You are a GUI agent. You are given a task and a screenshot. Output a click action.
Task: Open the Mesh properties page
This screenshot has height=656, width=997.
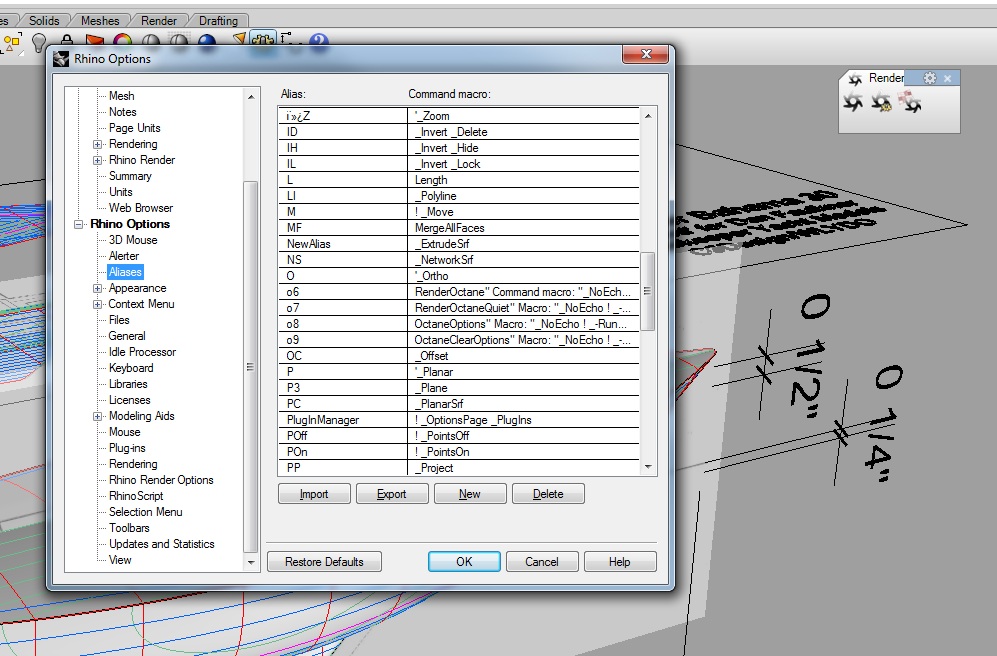[121, 96]
